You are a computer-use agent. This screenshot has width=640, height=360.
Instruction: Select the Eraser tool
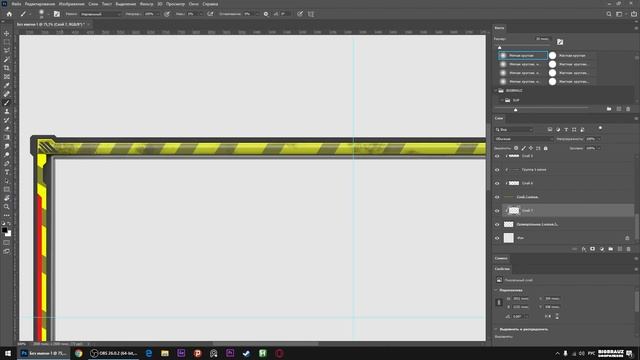tap(7, 129)
